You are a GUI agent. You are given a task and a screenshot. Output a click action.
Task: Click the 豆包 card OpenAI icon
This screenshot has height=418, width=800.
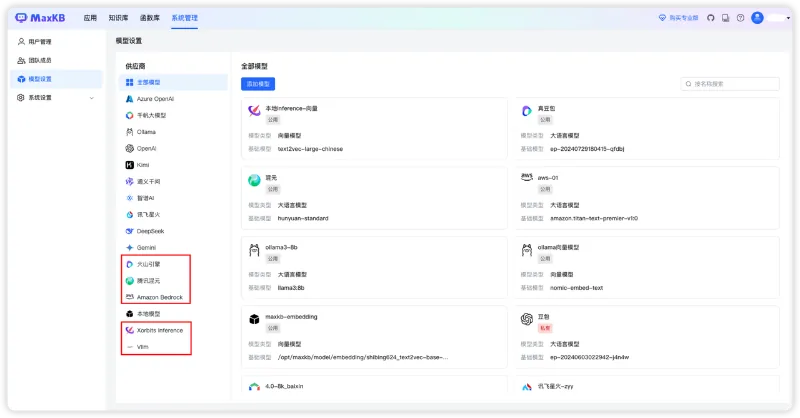tap(527, 319)
